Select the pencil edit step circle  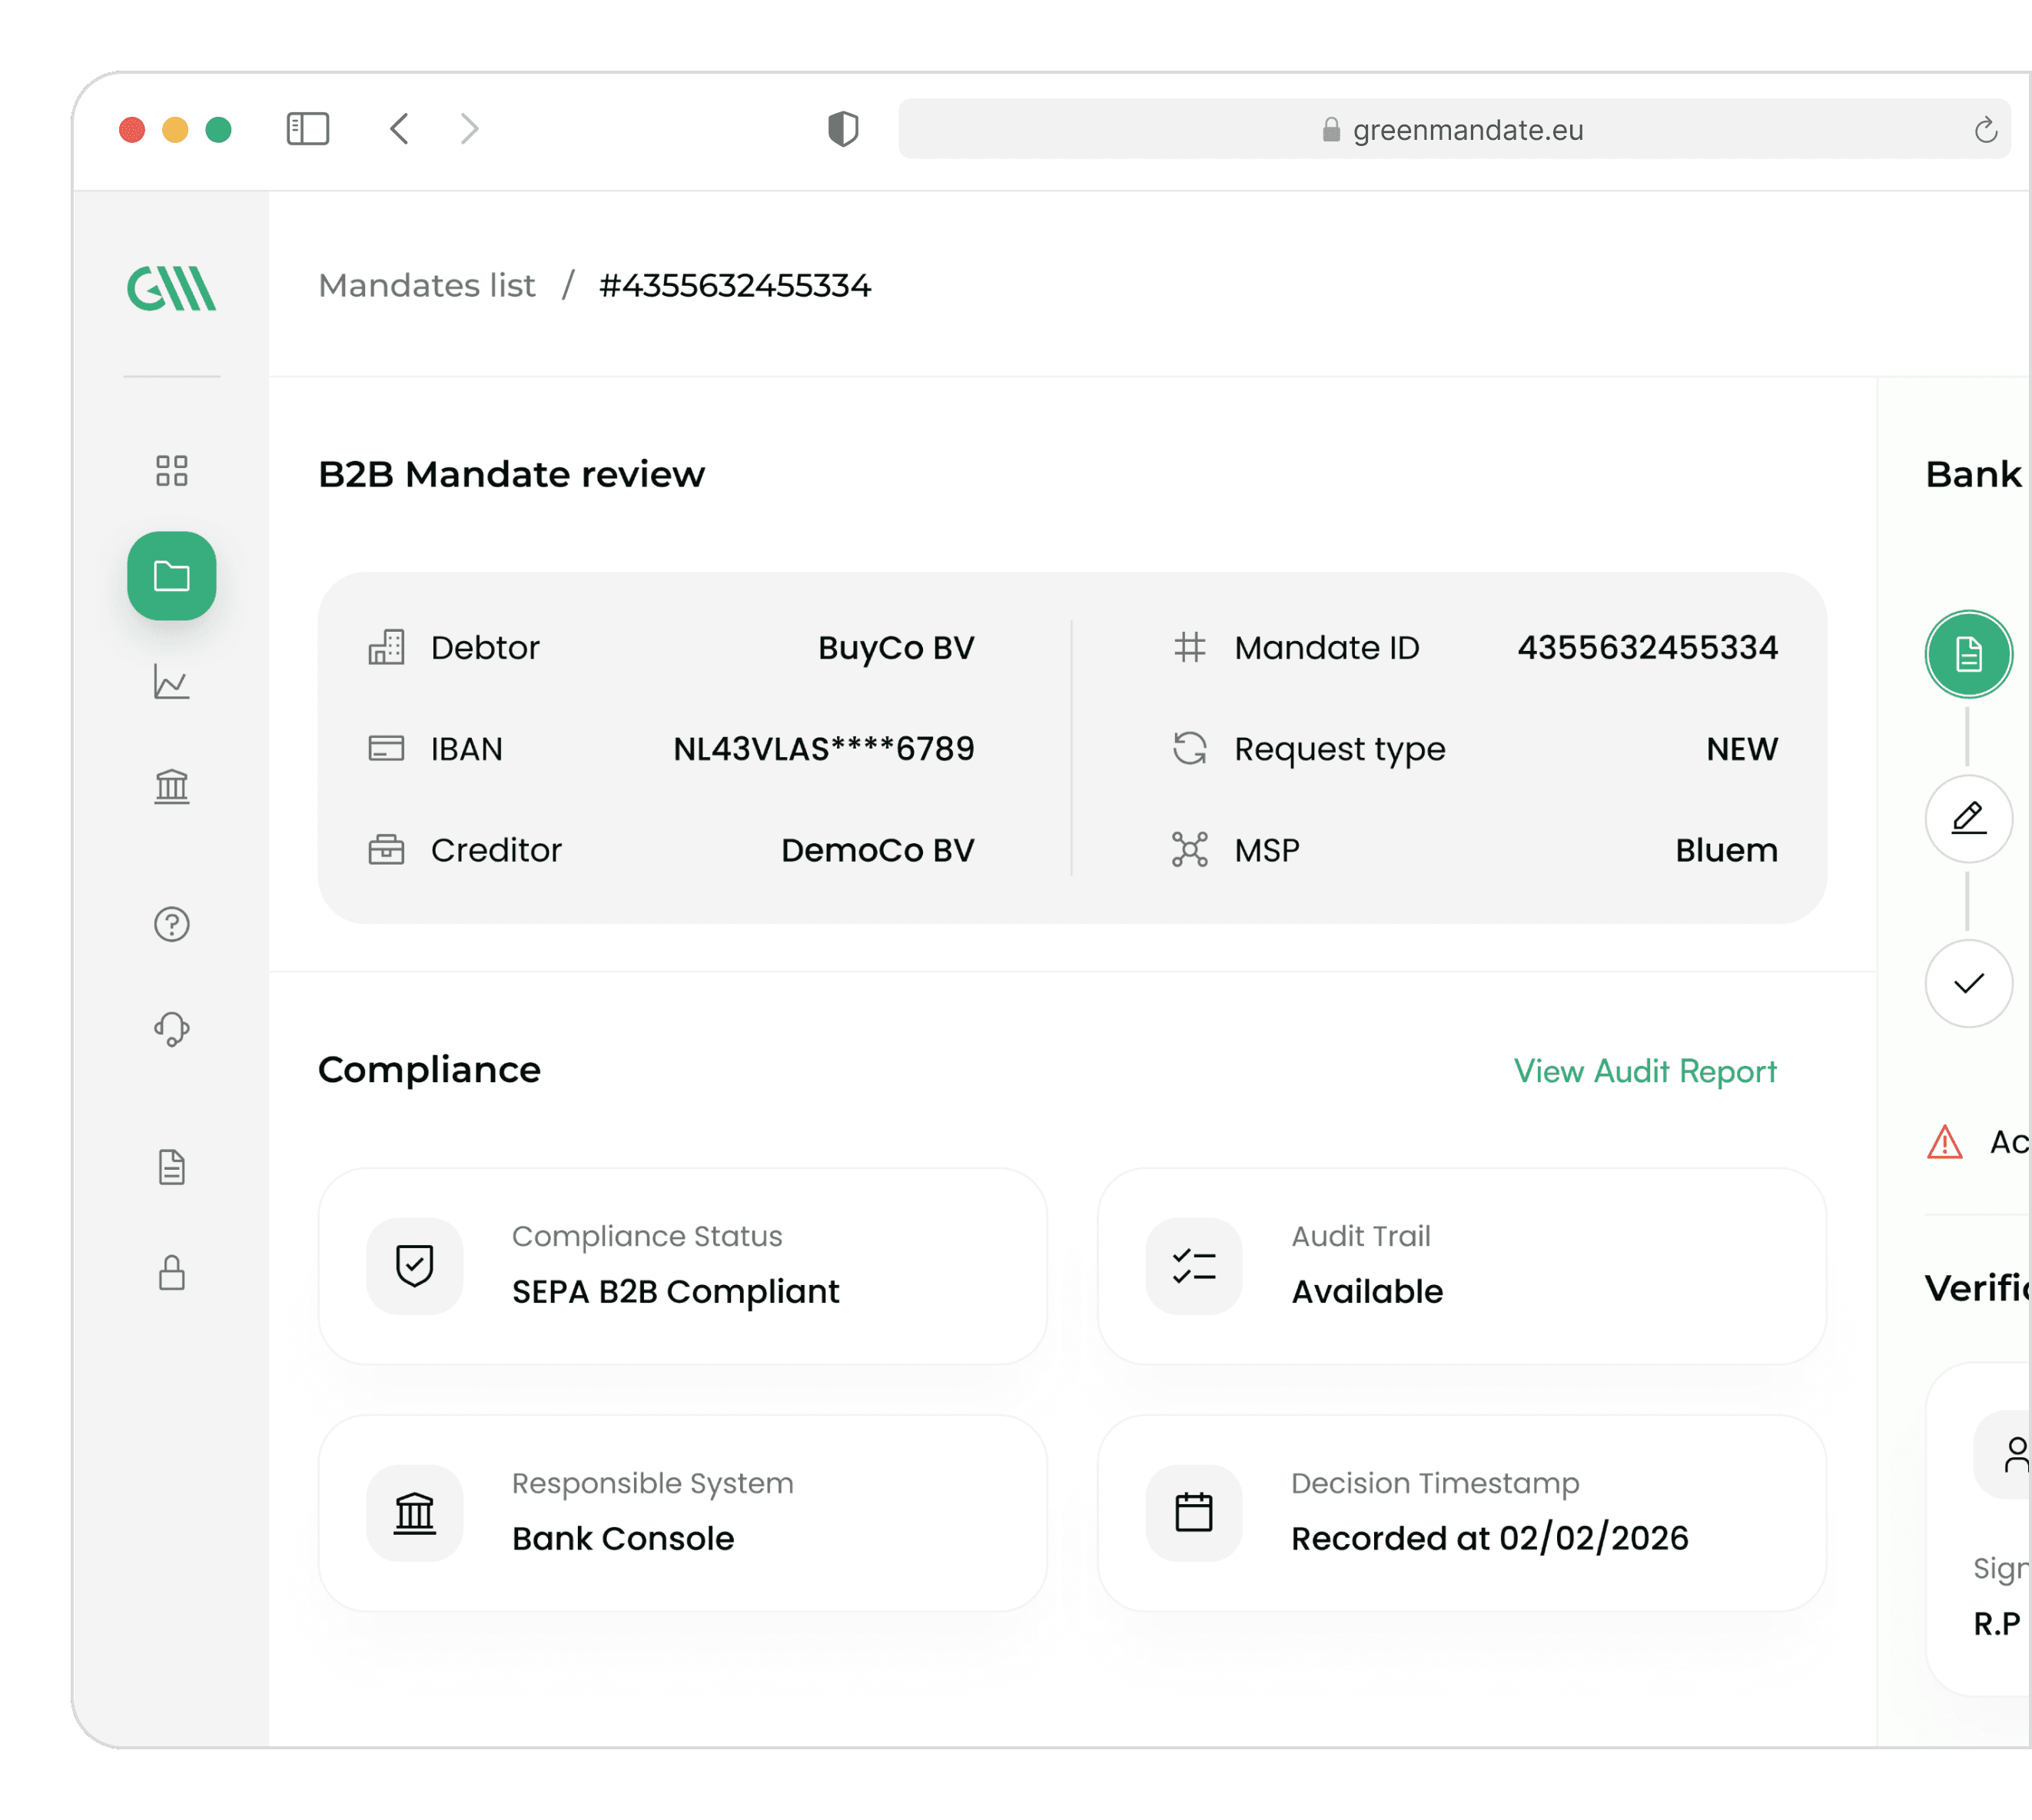tap(1968, 819)
